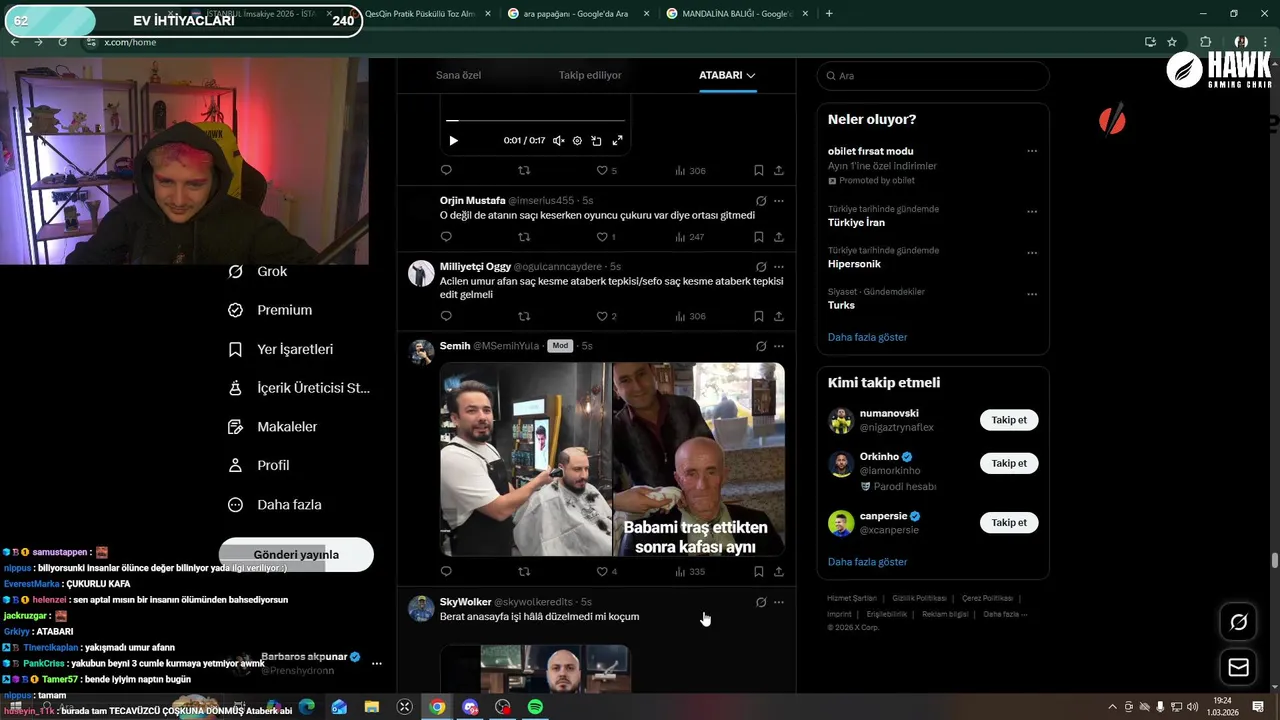Seek on the video progress bar
Screen dimensions: 1280x720
coord(535,121)
